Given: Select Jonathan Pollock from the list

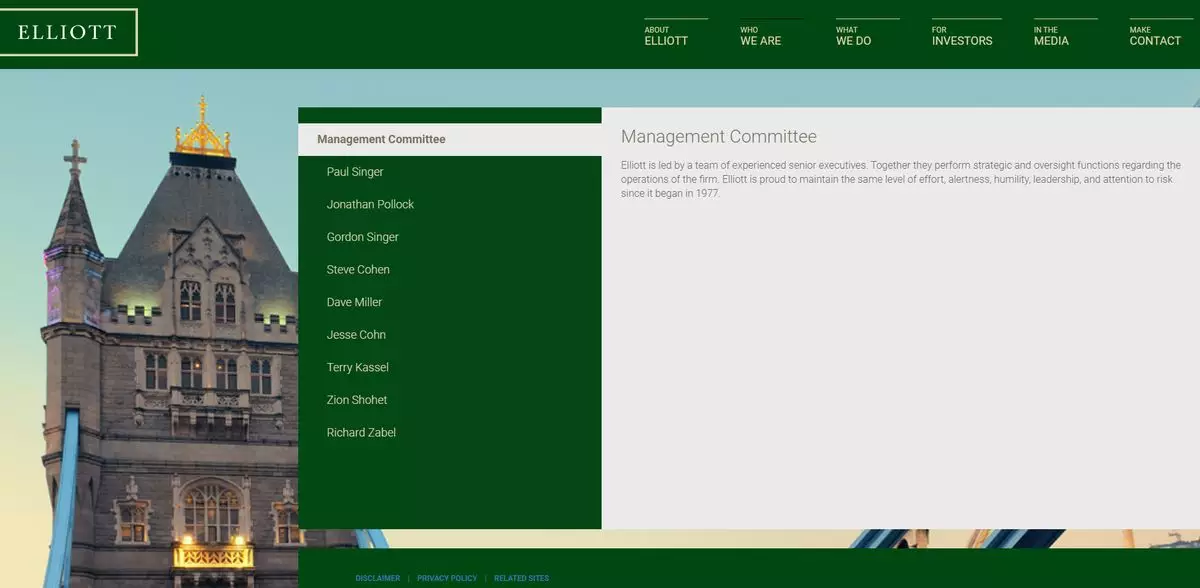Looking at the screenshot, I should pos(370,204).
